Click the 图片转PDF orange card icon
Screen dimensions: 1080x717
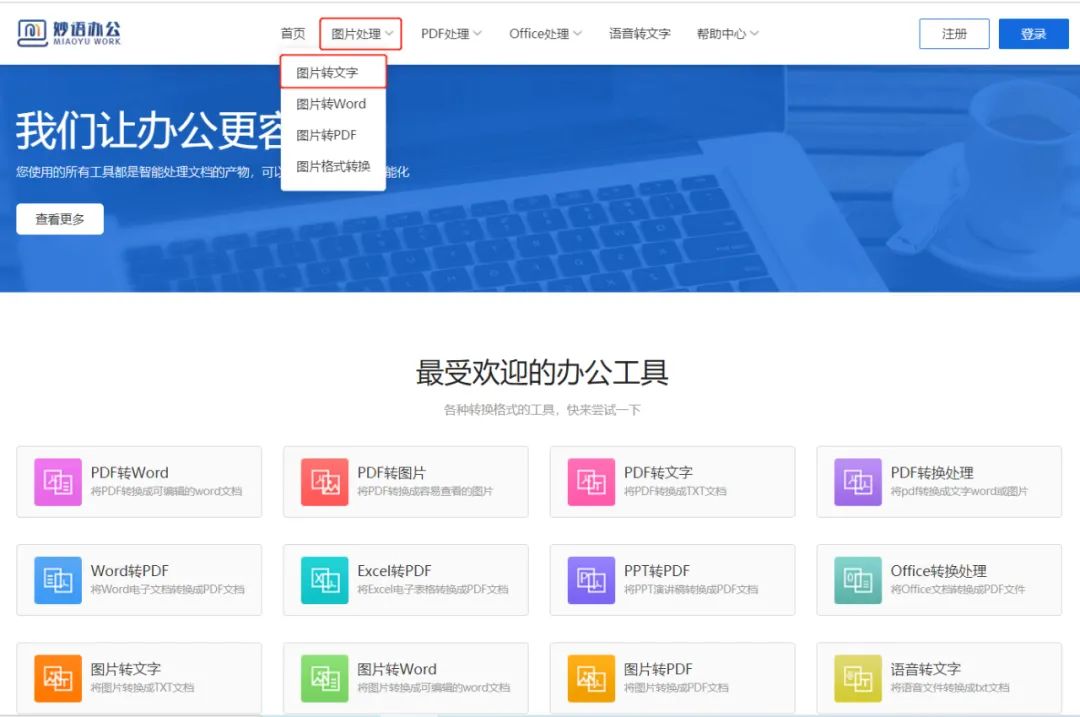tap(591, 677)
